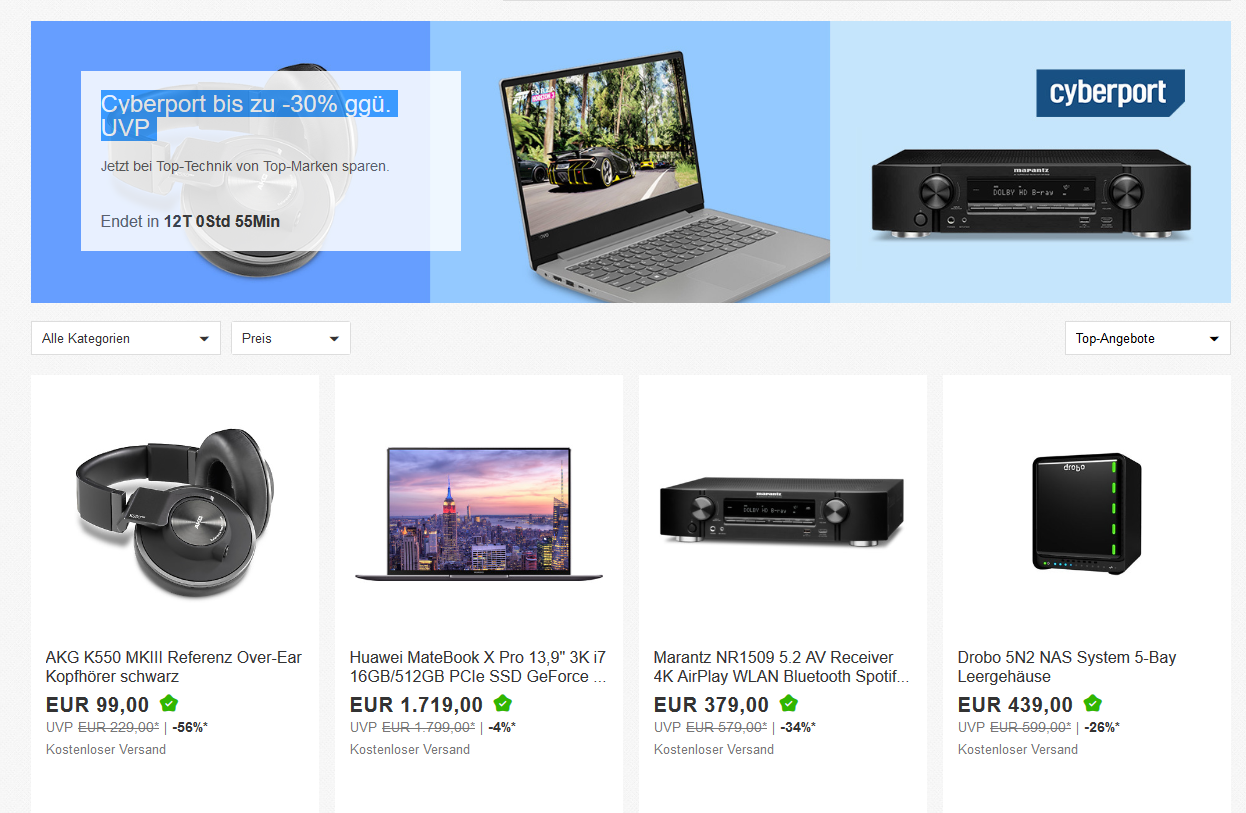Click the green badge next to EUR 439,00
Screen dimensions: 1246x813
point(1093,704)
